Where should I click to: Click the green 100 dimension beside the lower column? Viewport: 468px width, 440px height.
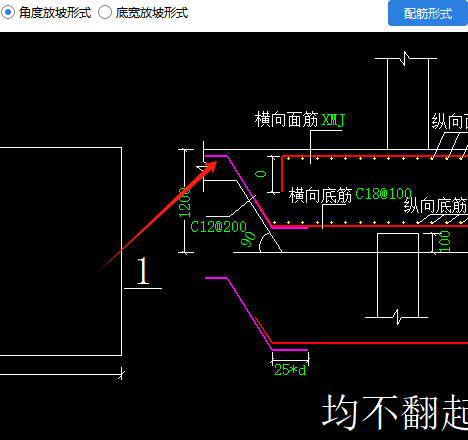coord(445,242)
